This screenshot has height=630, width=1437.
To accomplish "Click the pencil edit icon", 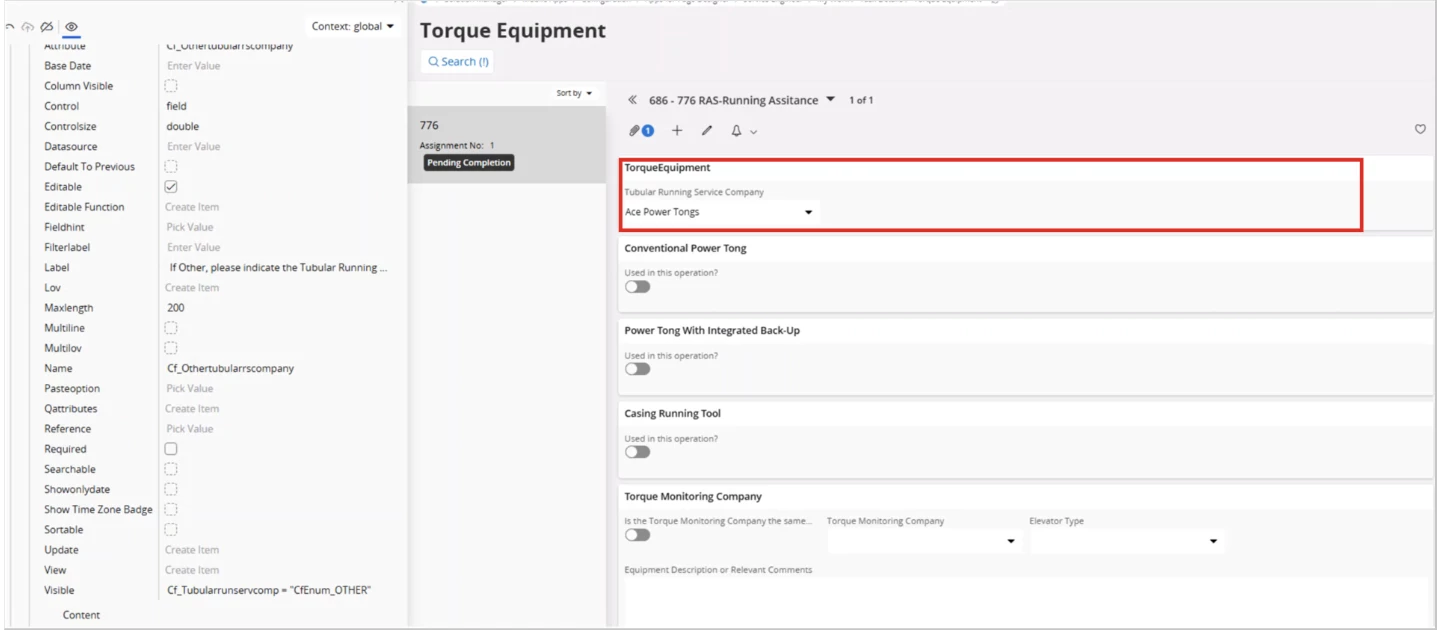I will 707,131.
